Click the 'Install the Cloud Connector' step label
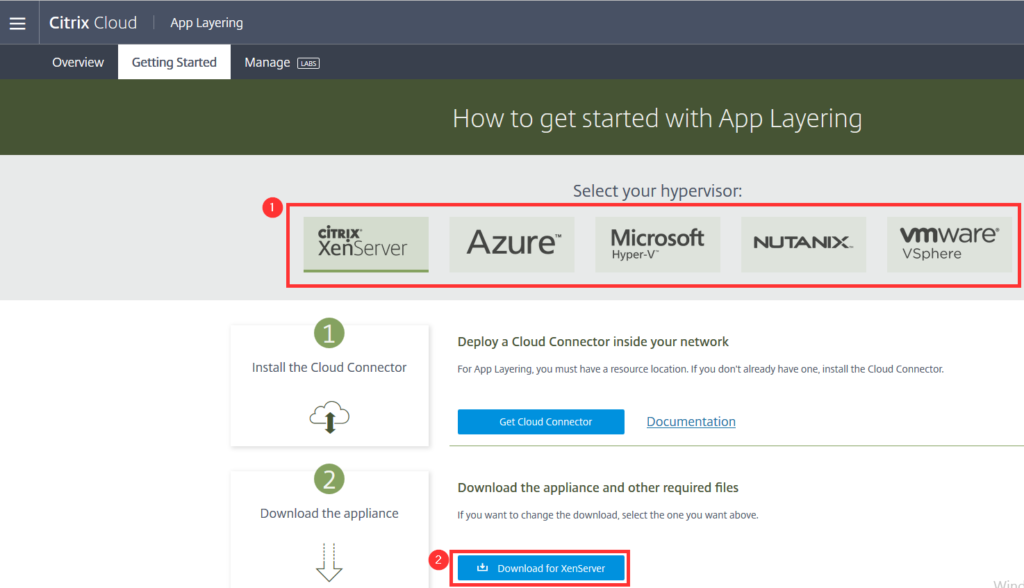This screenshot has height=588, width=1024. pos(329,367)
